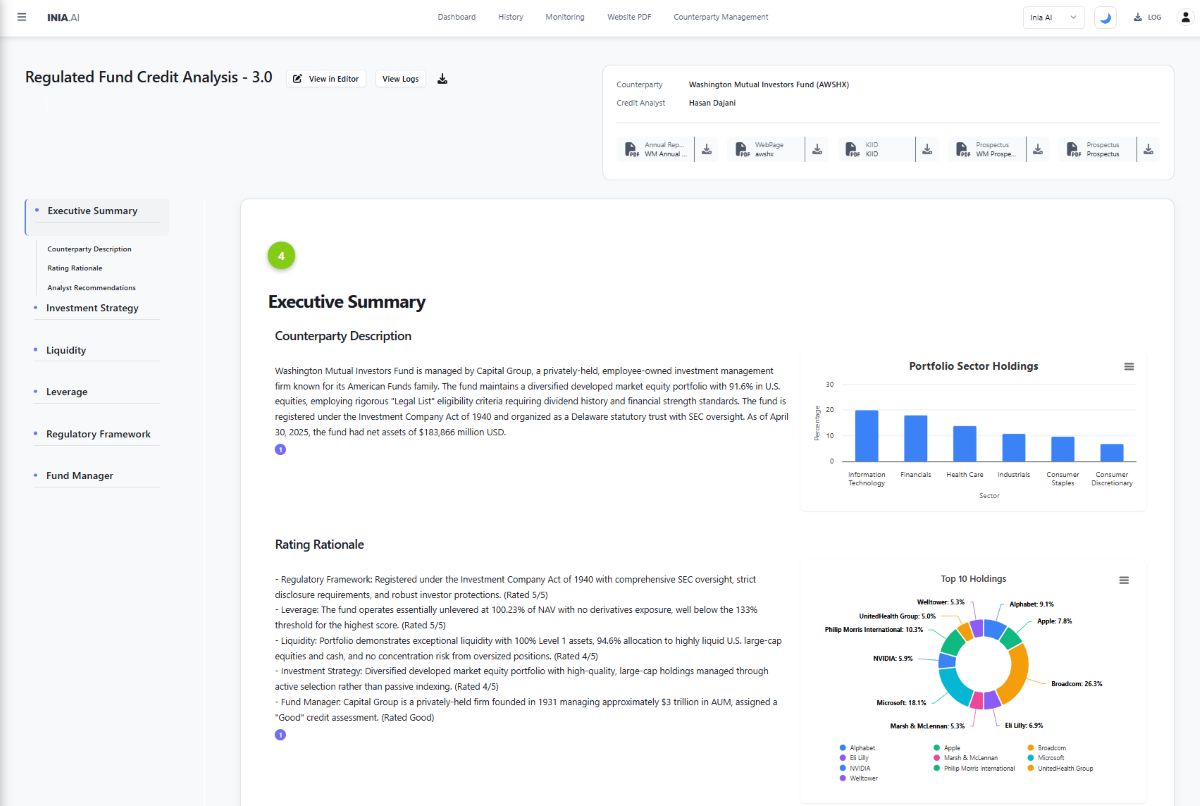Click the View in Editor button
The image size is (1200, 806).
tap(327, 78)
